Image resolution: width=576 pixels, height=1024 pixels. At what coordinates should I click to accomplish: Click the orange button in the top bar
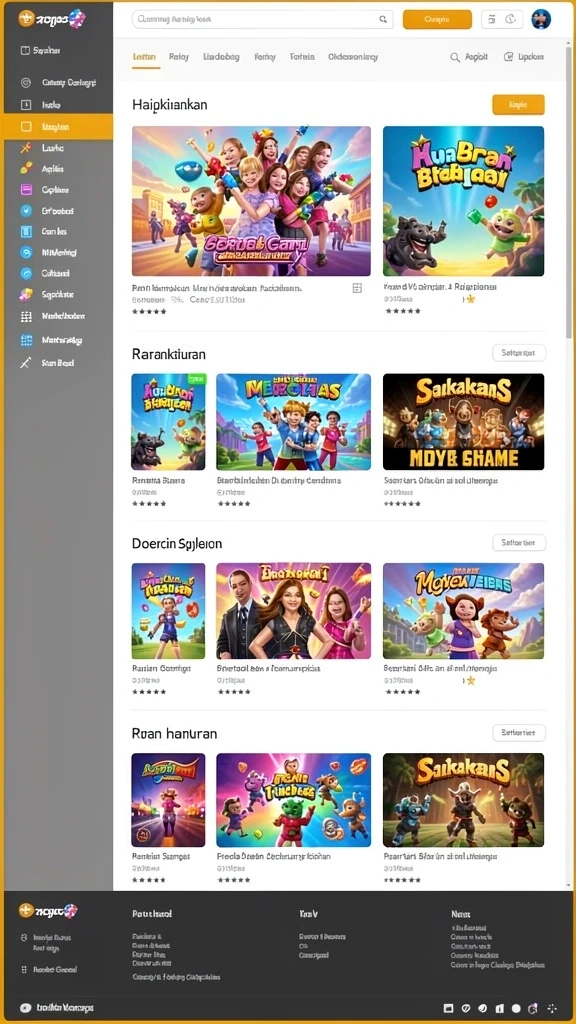coord(437,20)
